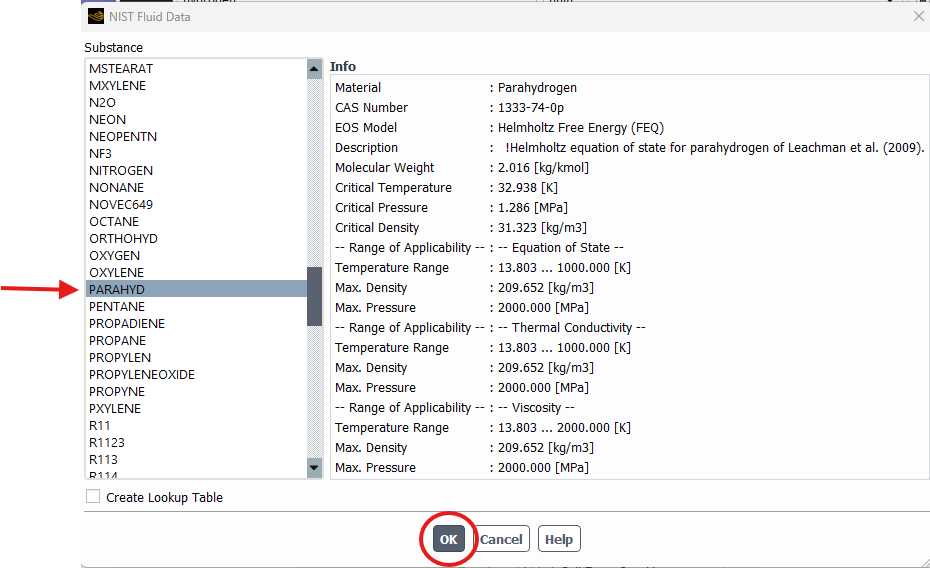Image resolution: width=930 pixels, height=568 pixels.
Task: Select R113 refrigerant entry
Action: pos(196,459)
